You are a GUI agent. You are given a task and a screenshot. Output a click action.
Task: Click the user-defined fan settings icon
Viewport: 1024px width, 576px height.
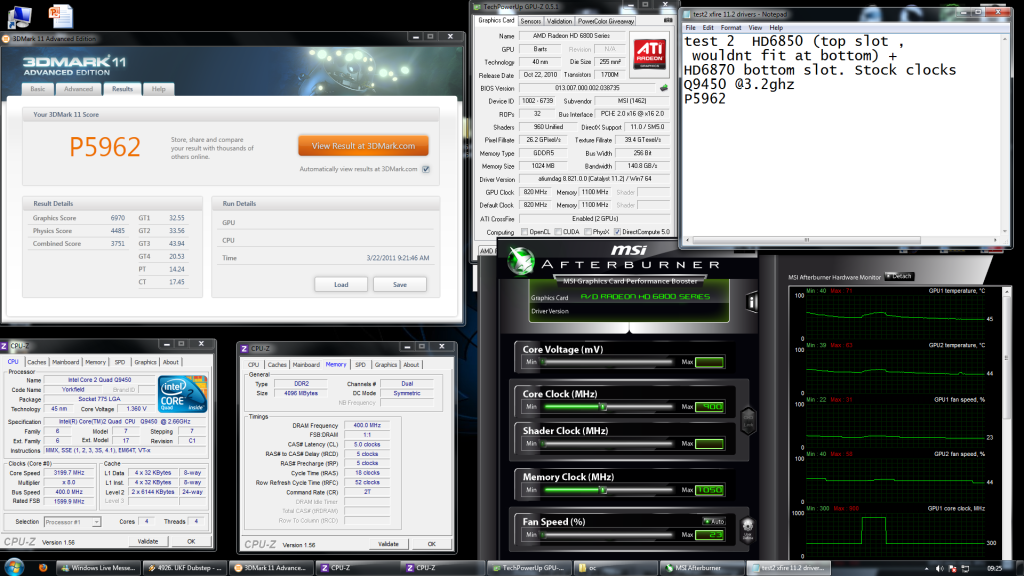coord(747,528)
